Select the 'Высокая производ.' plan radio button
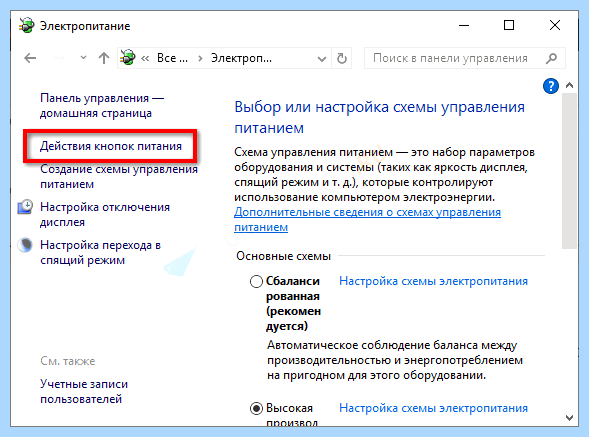Screen dimensions: 589x437 256,408
